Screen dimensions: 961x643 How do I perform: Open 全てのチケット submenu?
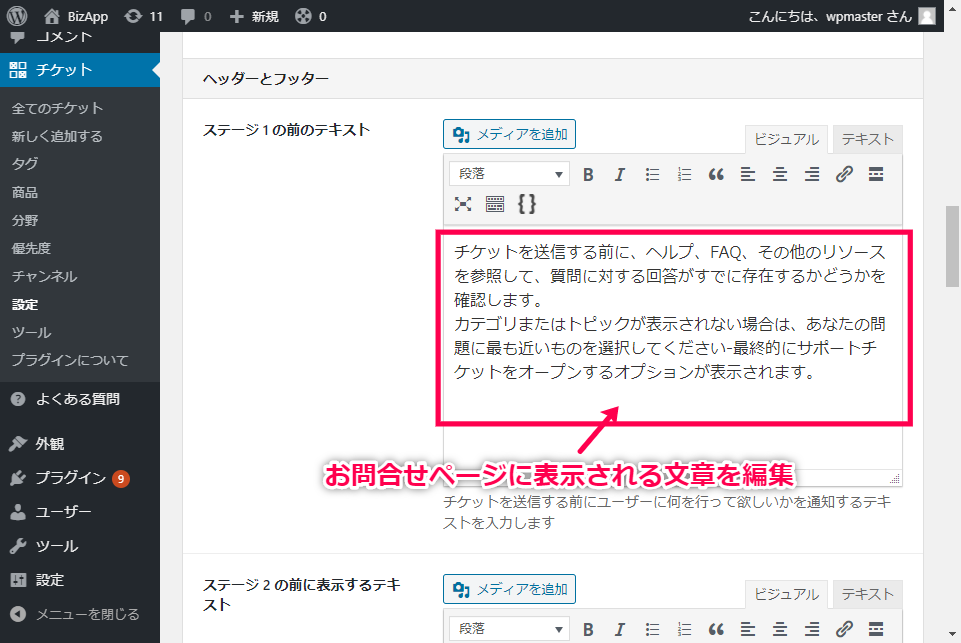point(57,108)
